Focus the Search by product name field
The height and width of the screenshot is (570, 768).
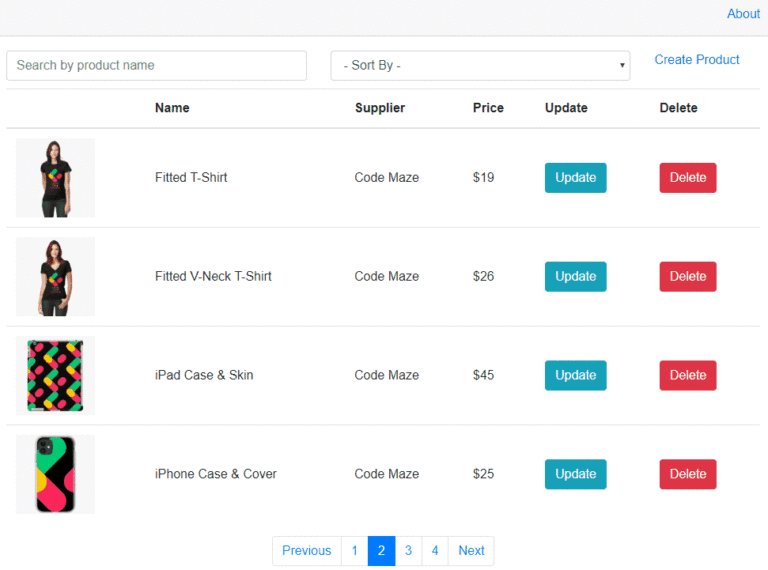pos(156,65)
